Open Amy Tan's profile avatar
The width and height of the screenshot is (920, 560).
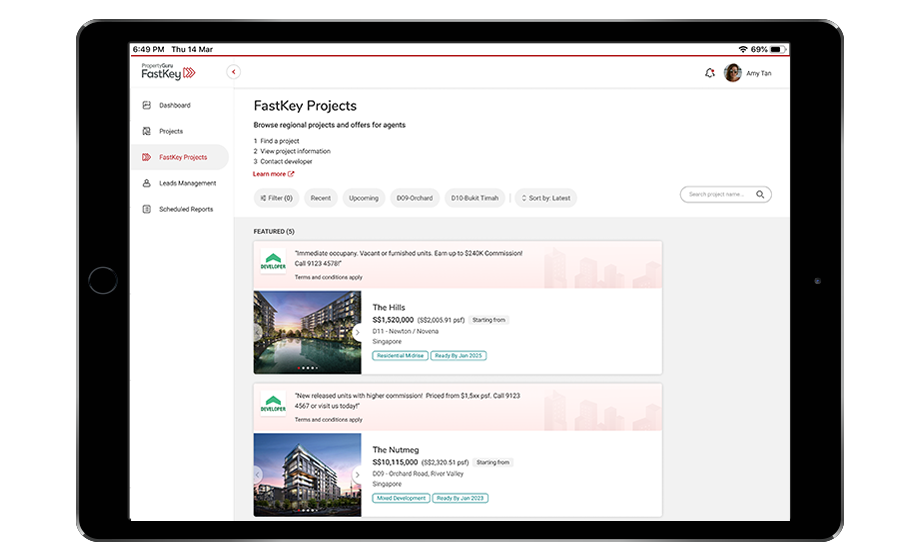pyautogui.click(x=732, y=73)
